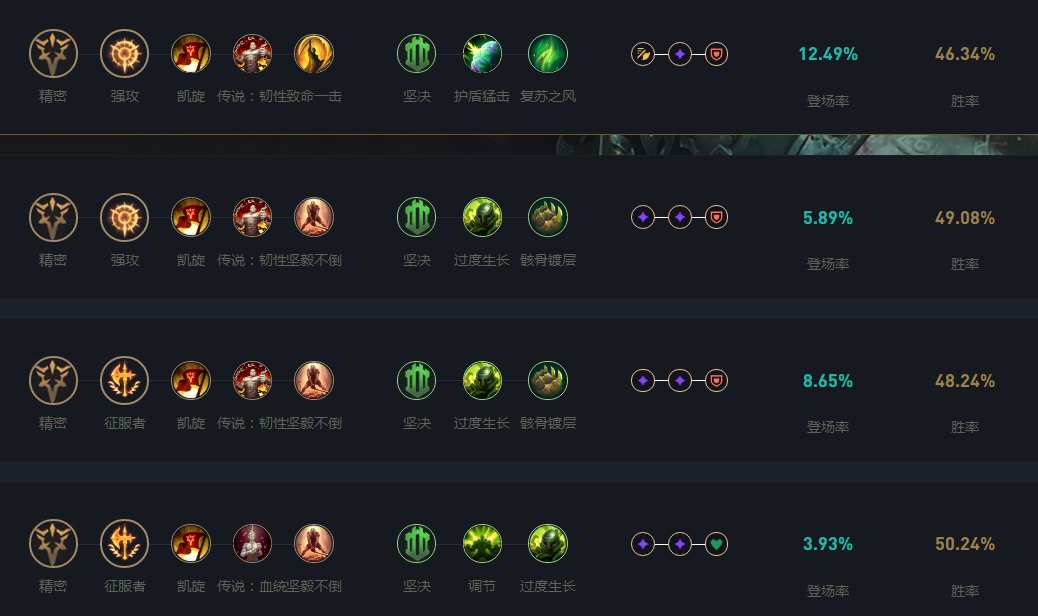Click the 50.24% win rate value
The height and width of the screenshot is (616, 1038).
(964, 544)
